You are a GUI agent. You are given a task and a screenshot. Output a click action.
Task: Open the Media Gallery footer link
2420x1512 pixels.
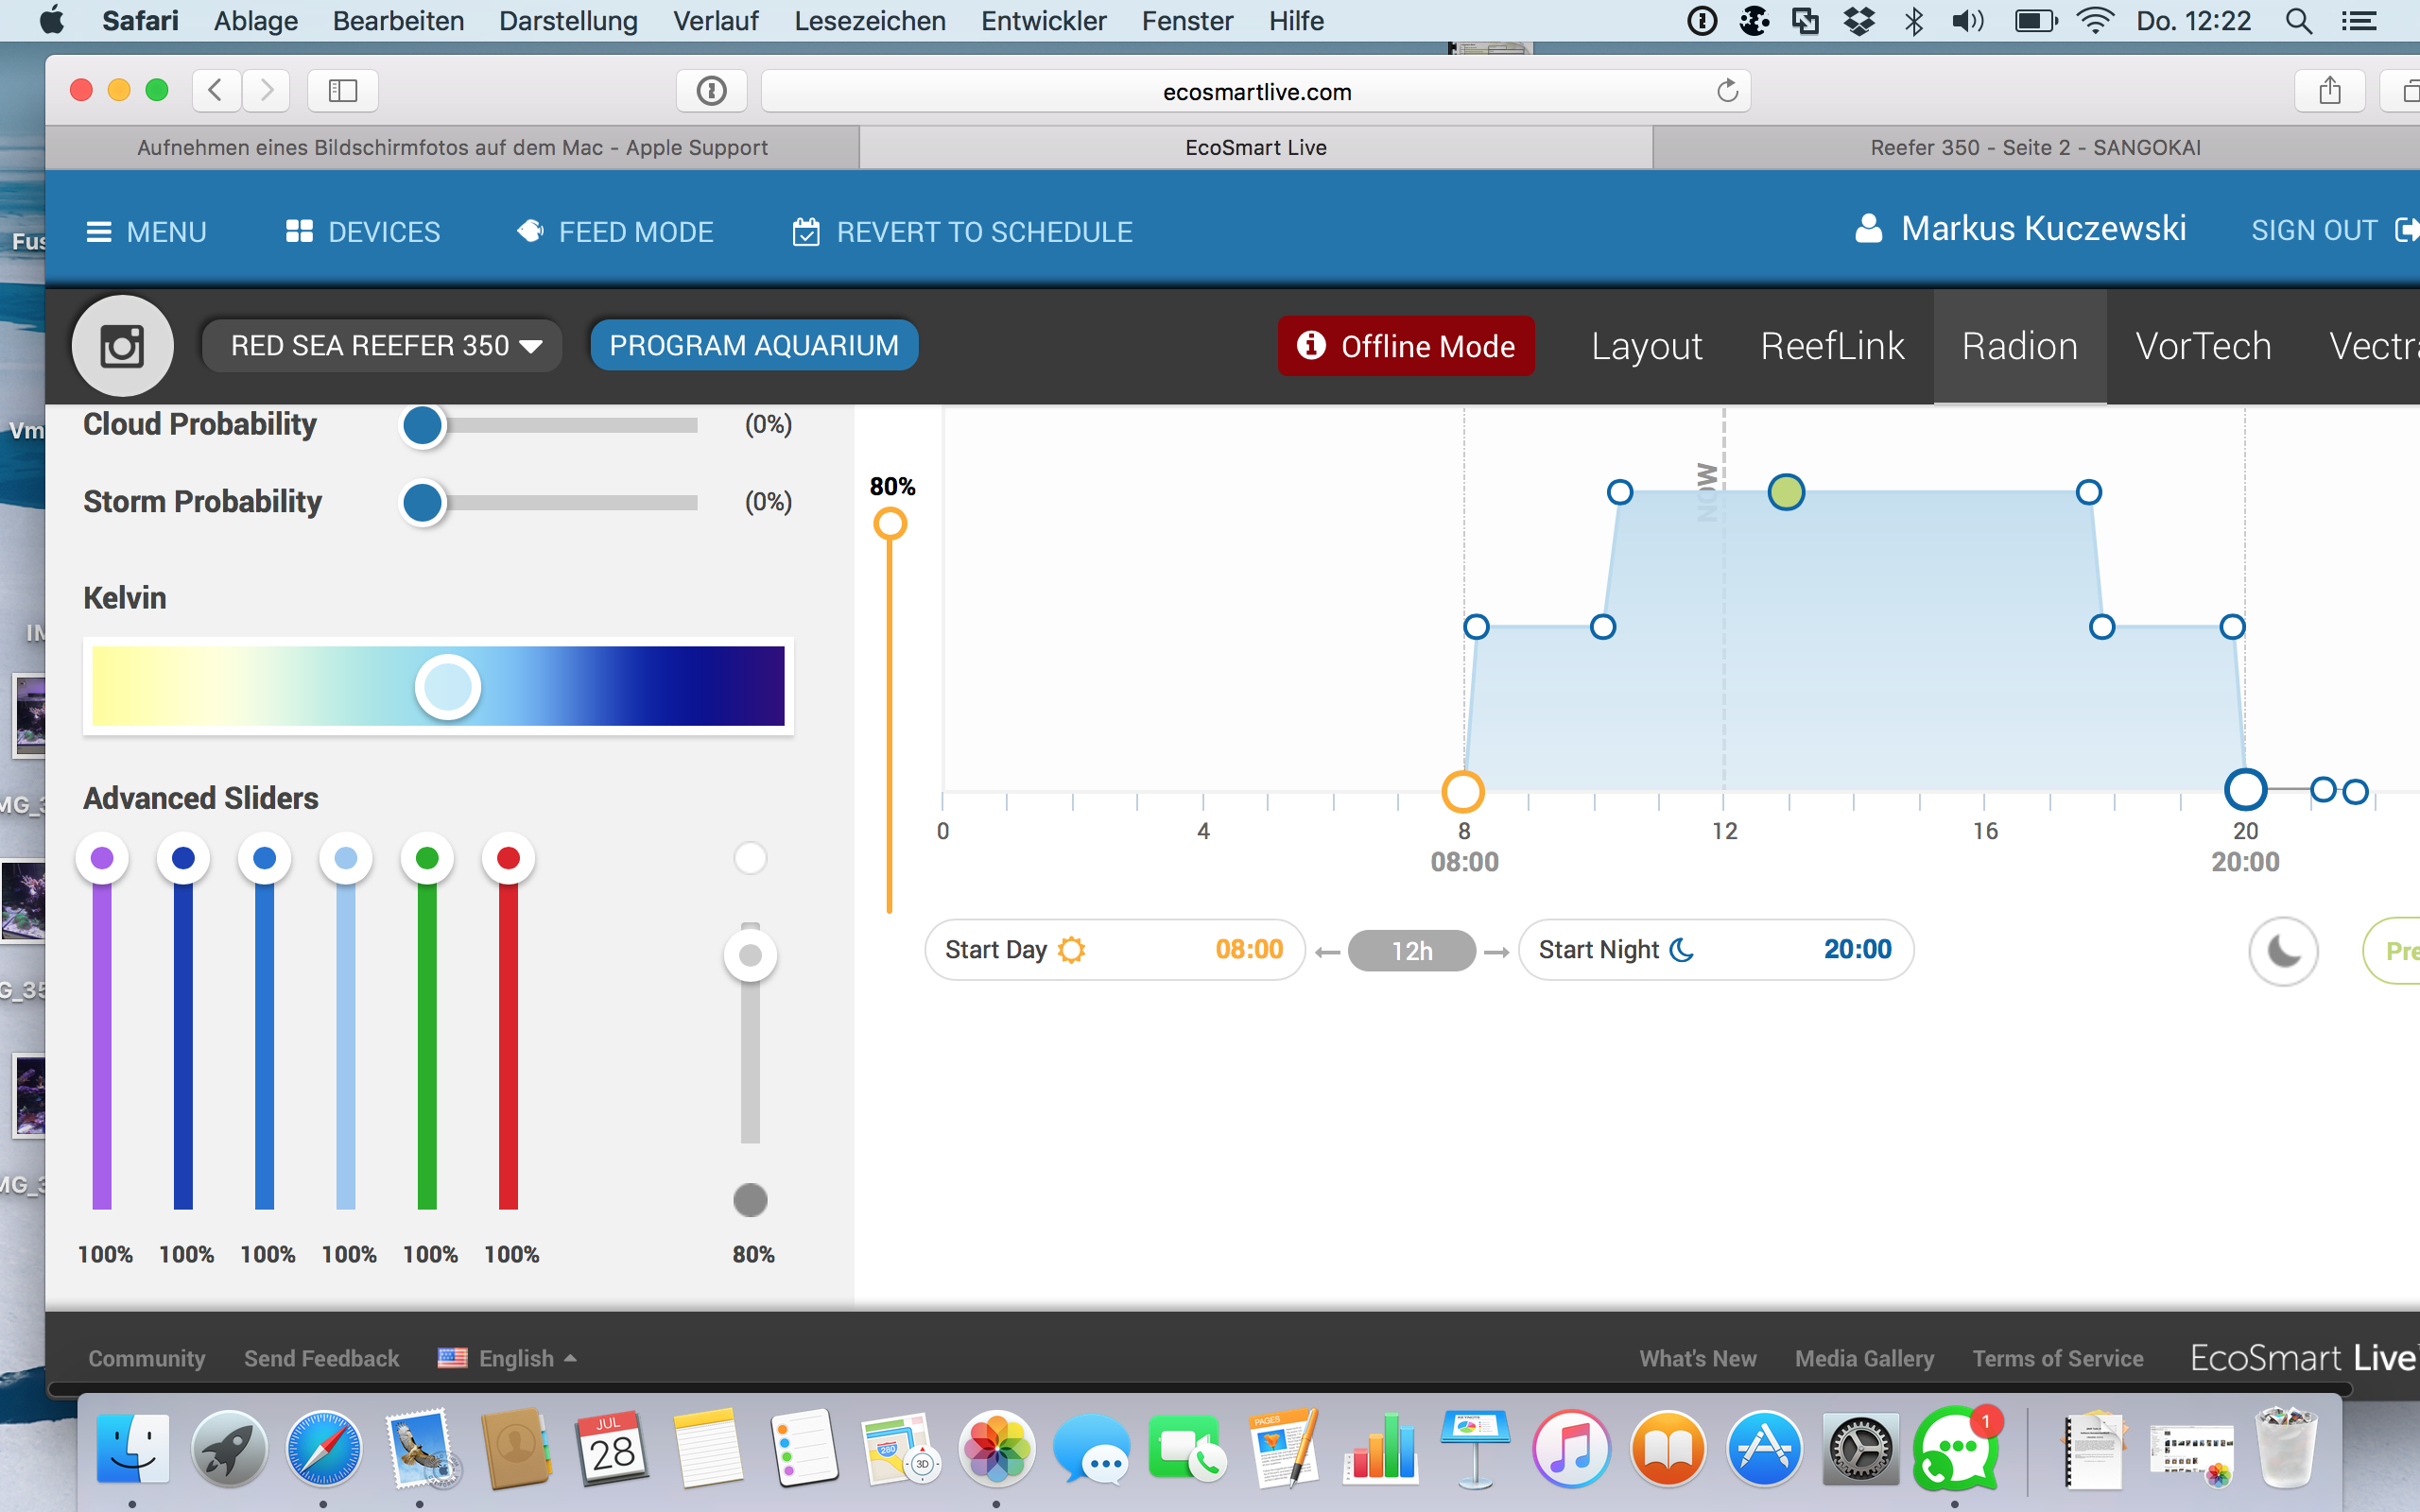pyautogui.click(x=1864, y=1358)
